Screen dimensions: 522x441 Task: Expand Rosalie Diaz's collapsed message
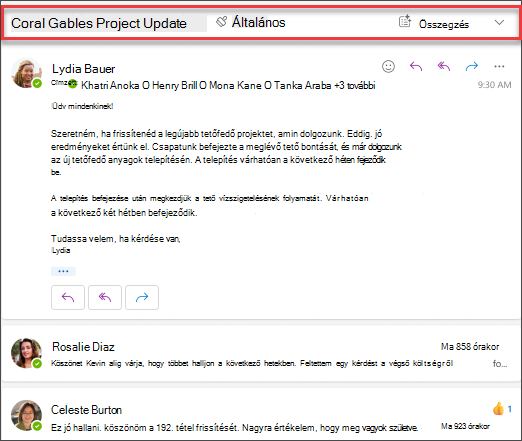pyautogui.click(x=261, y=353)
